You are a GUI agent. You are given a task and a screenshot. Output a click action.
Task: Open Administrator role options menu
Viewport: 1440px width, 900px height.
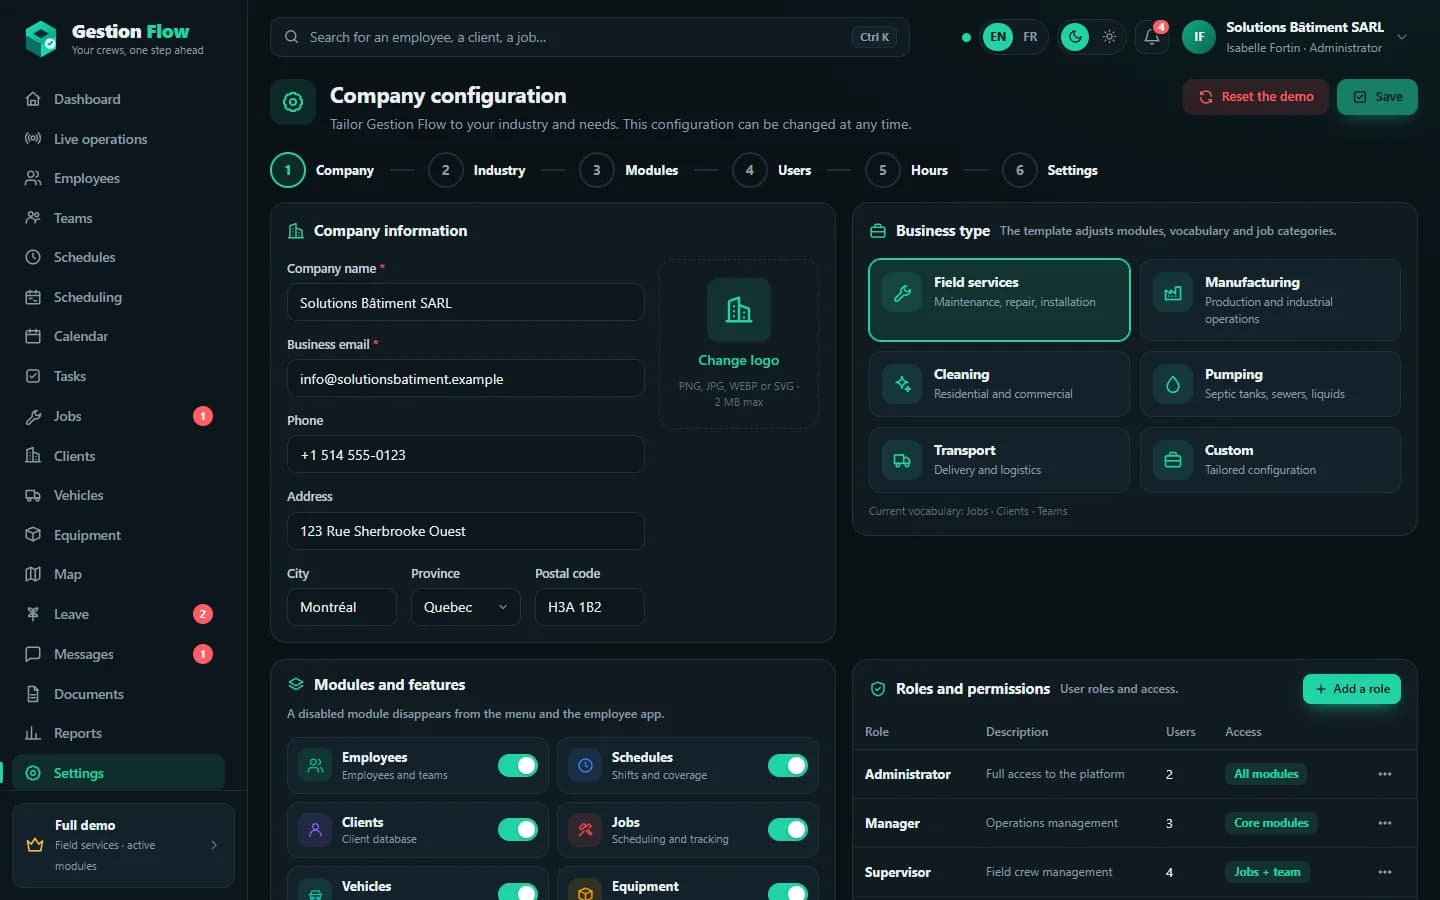[x=1385, y=774]
